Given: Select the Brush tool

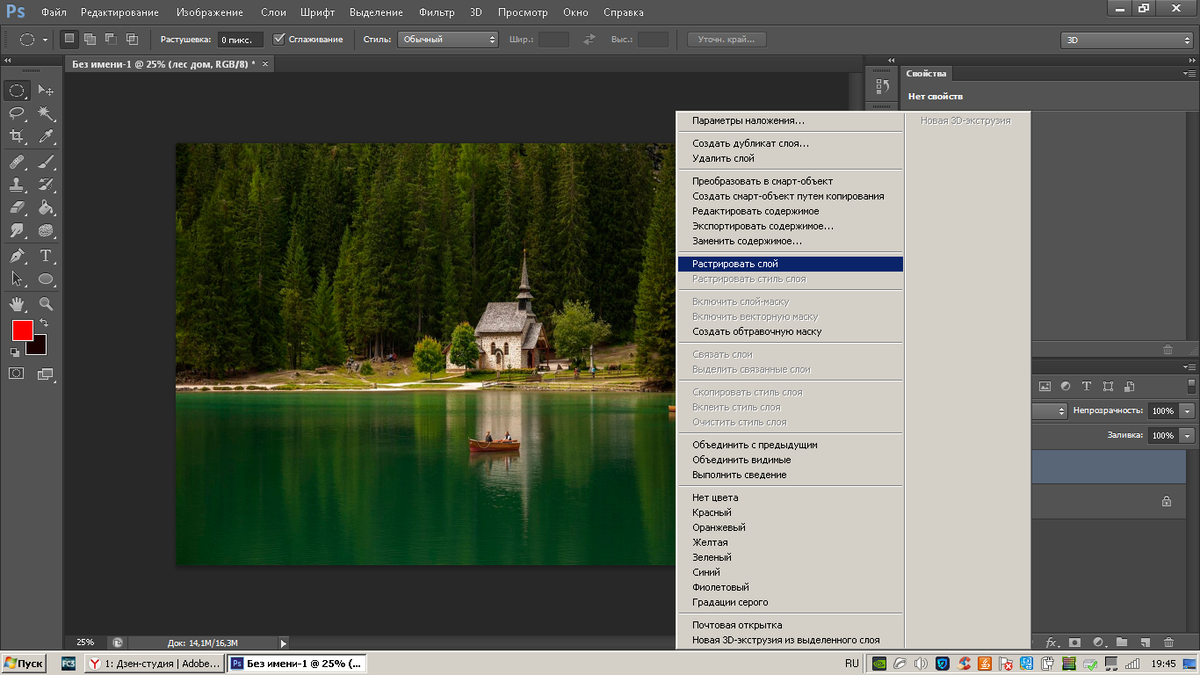Looking at the screenshot, I should (x=46, y=162).
